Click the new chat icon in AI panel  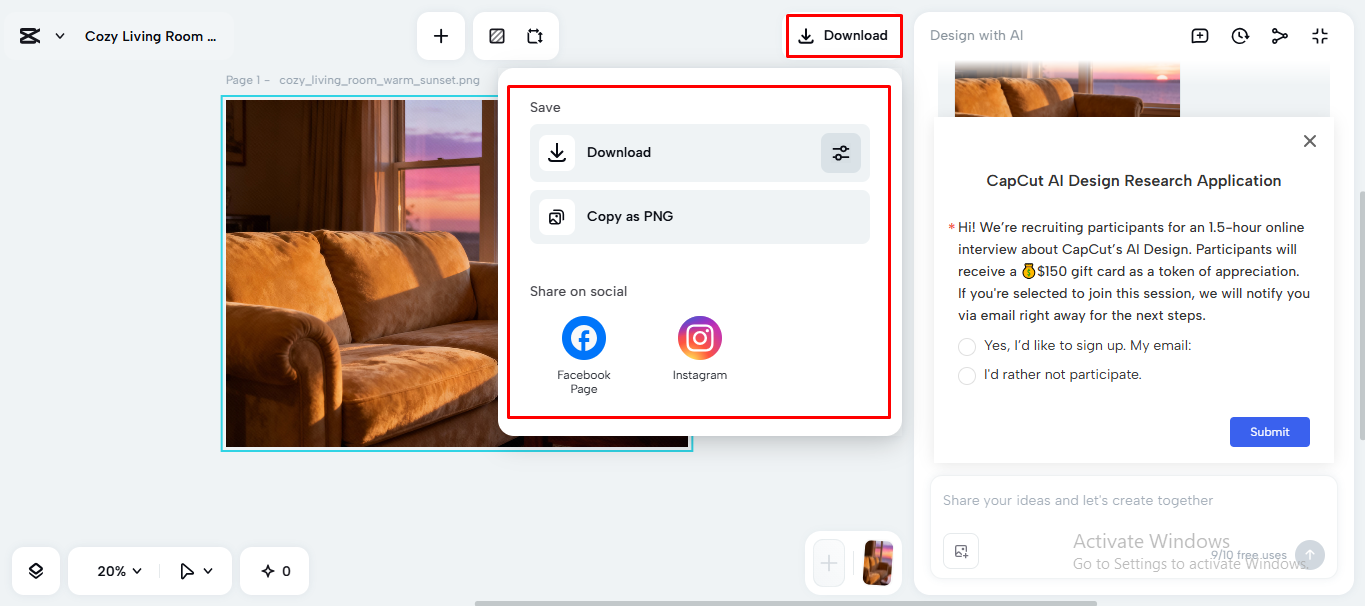pos(1200,36)
